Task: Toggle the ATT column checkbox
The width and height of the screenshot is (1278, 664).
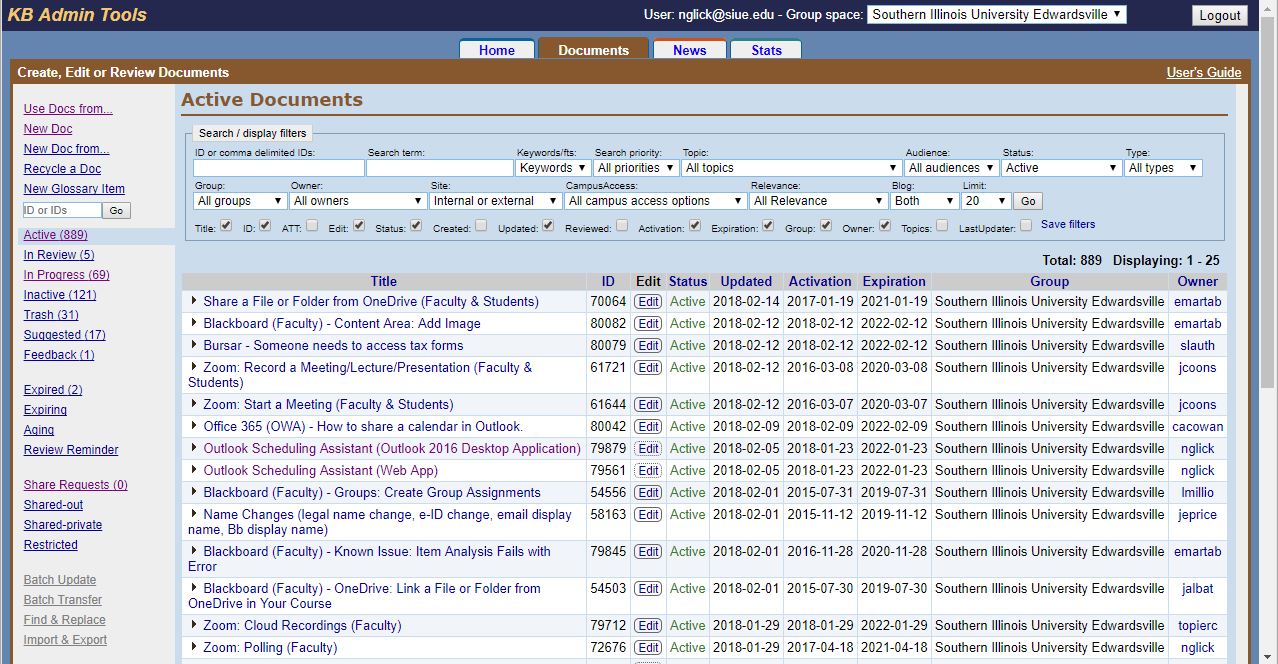Action: tap(312, 226)
